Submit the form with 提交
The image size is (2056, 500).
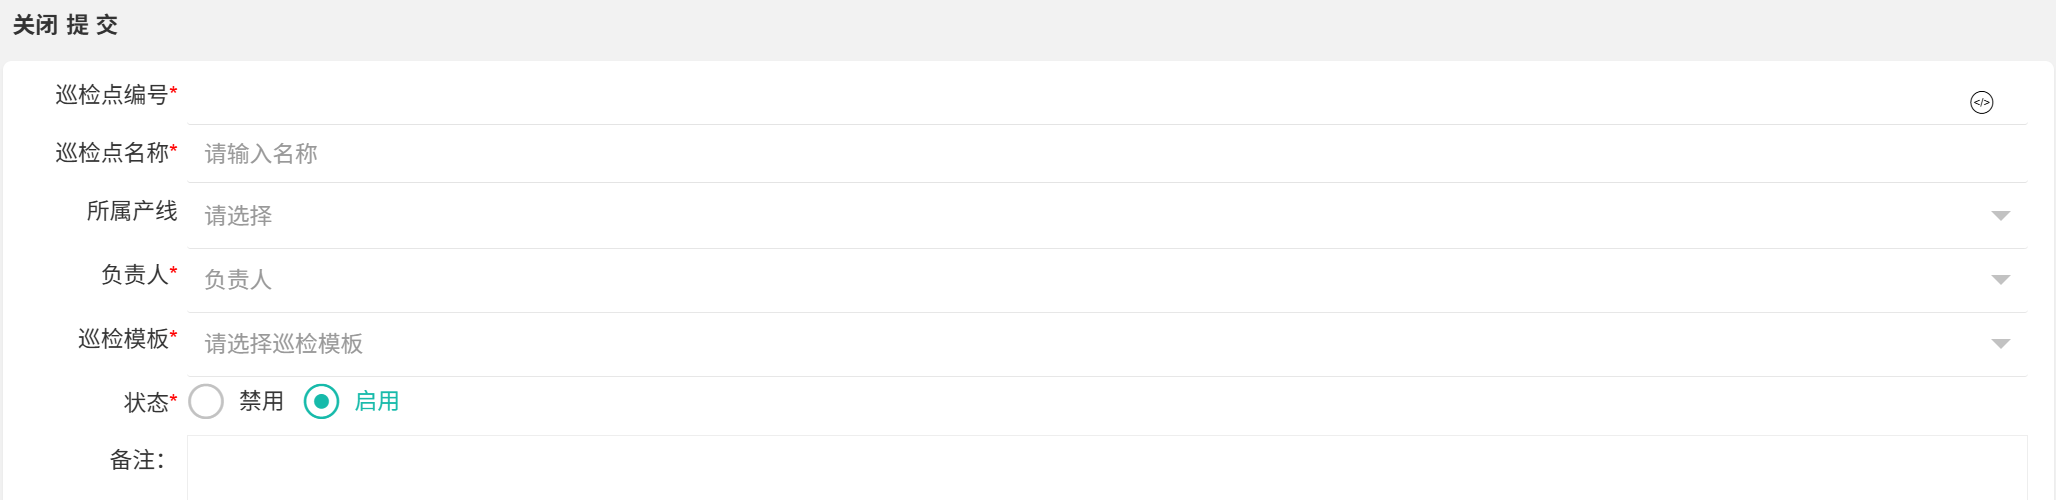(93, 25)
